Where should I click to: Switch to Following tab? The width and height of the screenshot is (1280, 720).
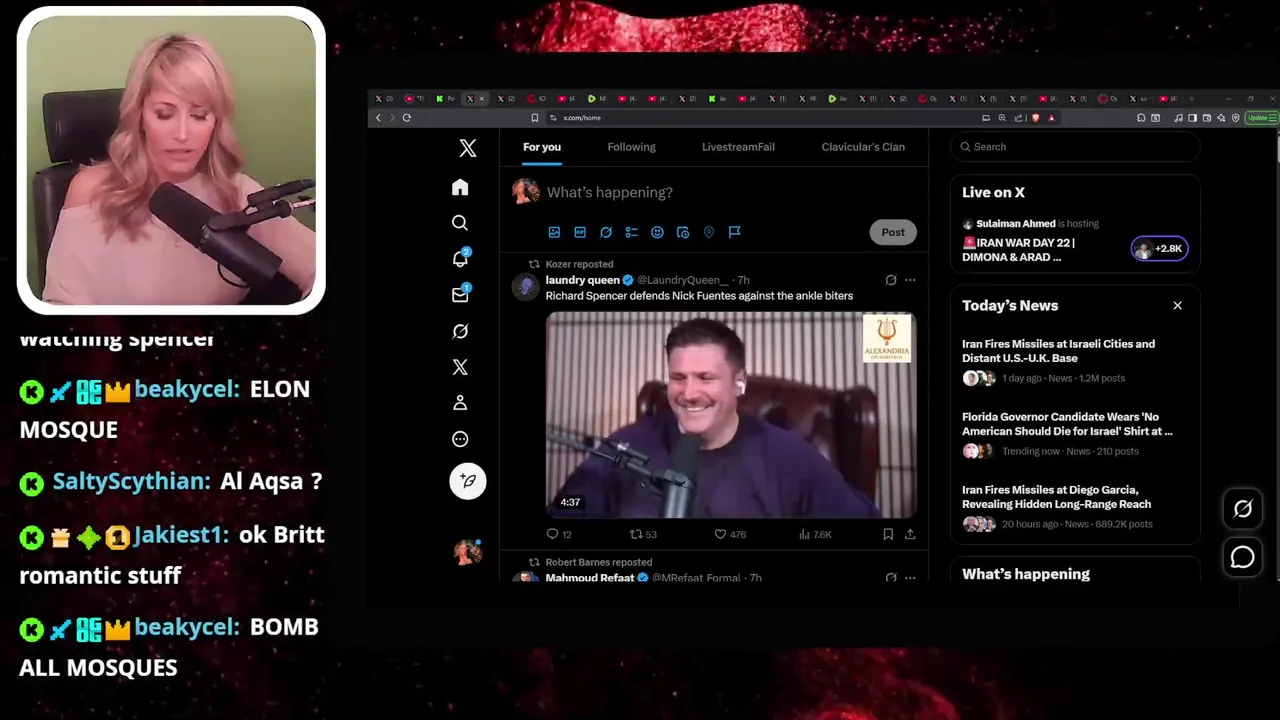(631, 147)
